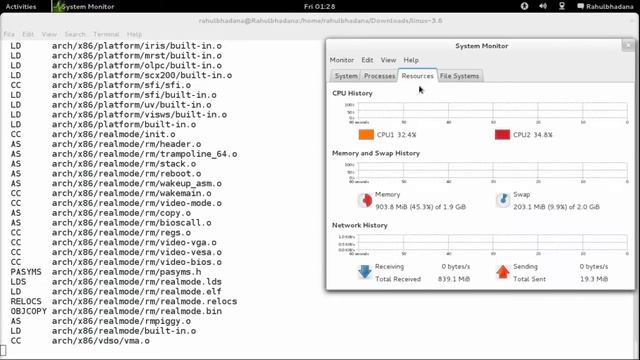Click the CPU1 32.4% label
The height and width of the screenshot is (360, 640).
click(396, 135)
